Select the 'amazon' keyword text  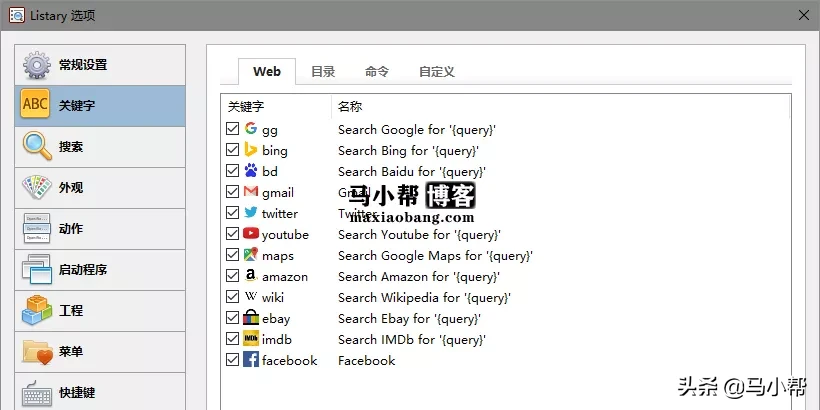click(285, 277)
